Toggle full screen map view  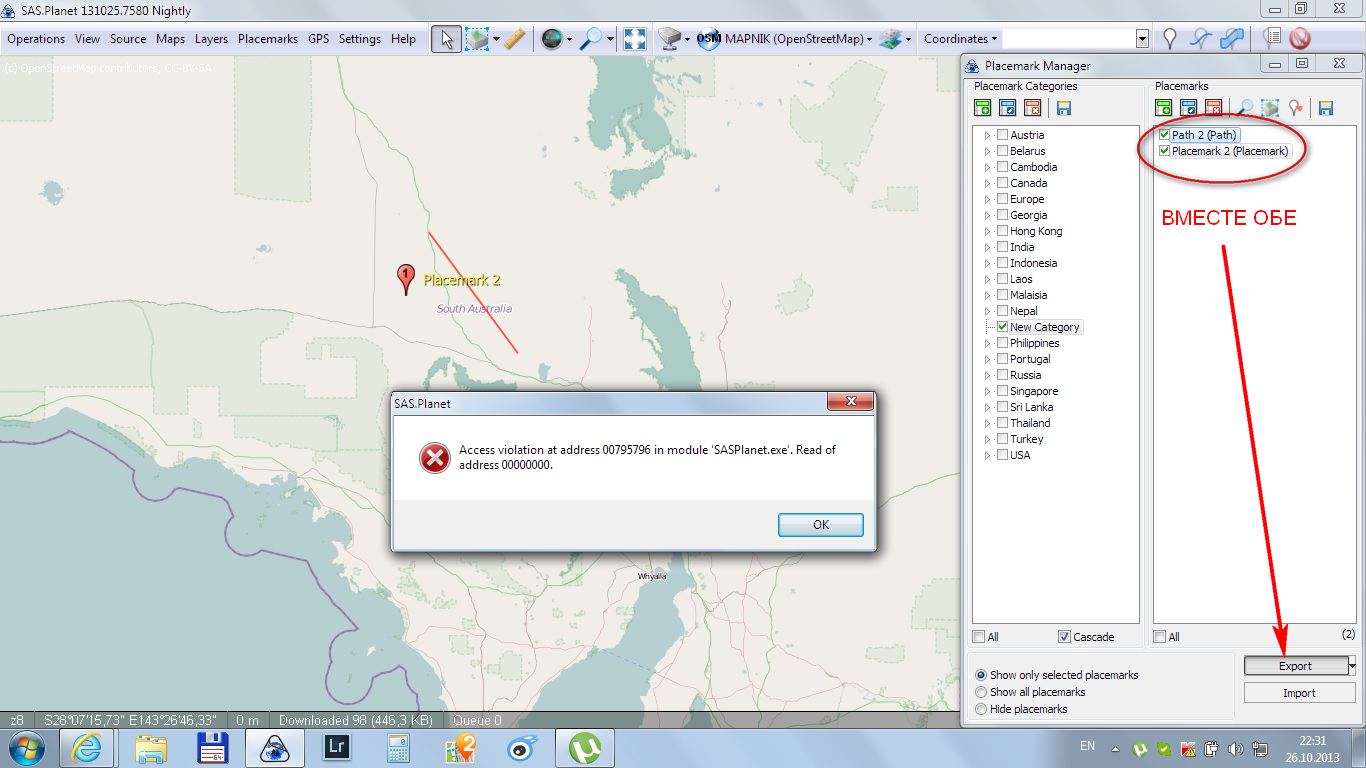coord(635,39)
